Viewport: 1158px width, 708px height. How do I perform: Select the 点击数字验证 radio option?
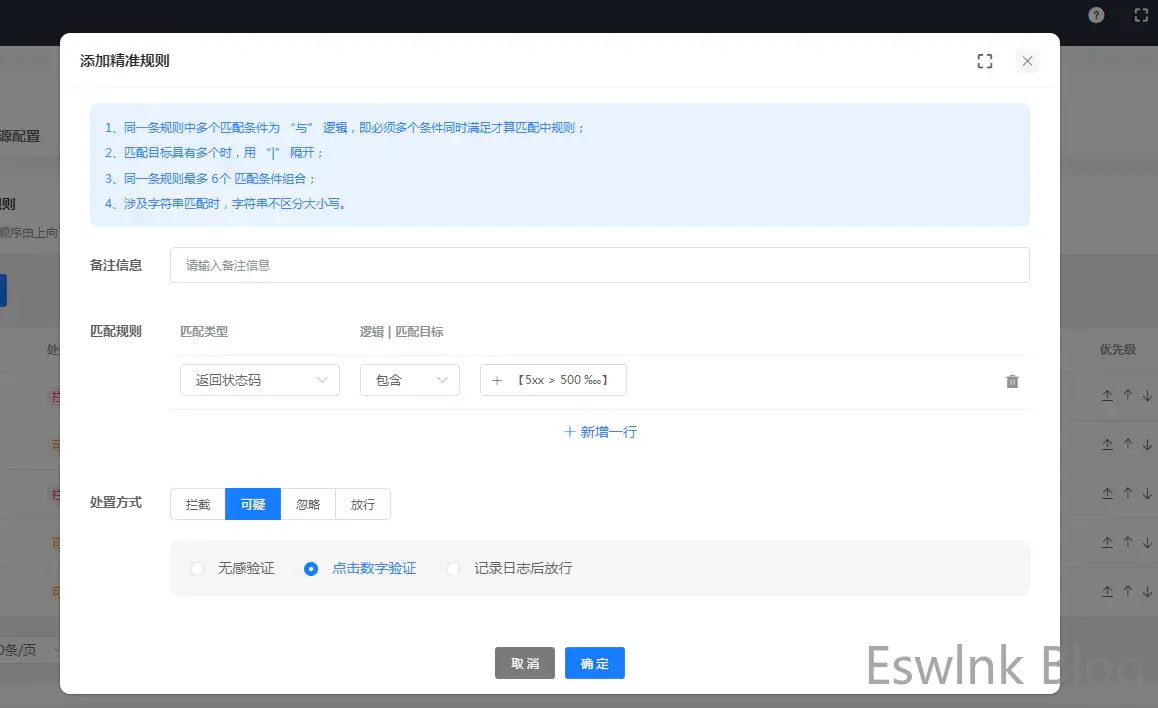[x=311, y=568]
